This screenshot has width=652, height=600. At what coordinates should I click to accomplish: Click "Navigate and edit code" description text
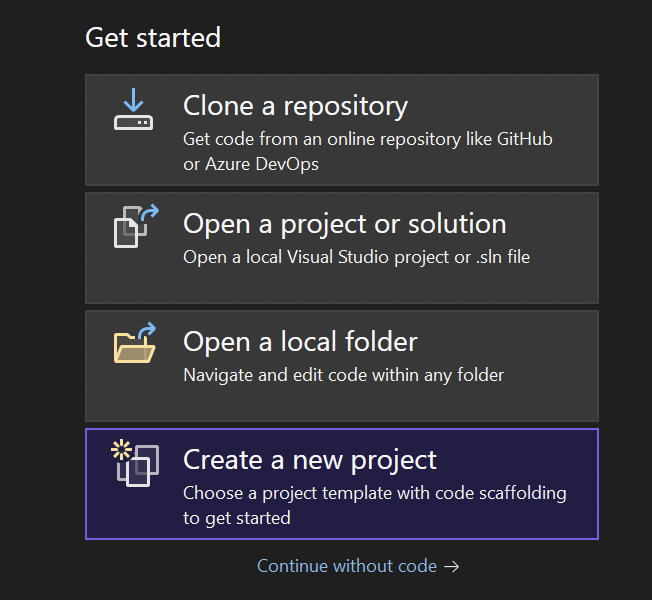(343, 375)
